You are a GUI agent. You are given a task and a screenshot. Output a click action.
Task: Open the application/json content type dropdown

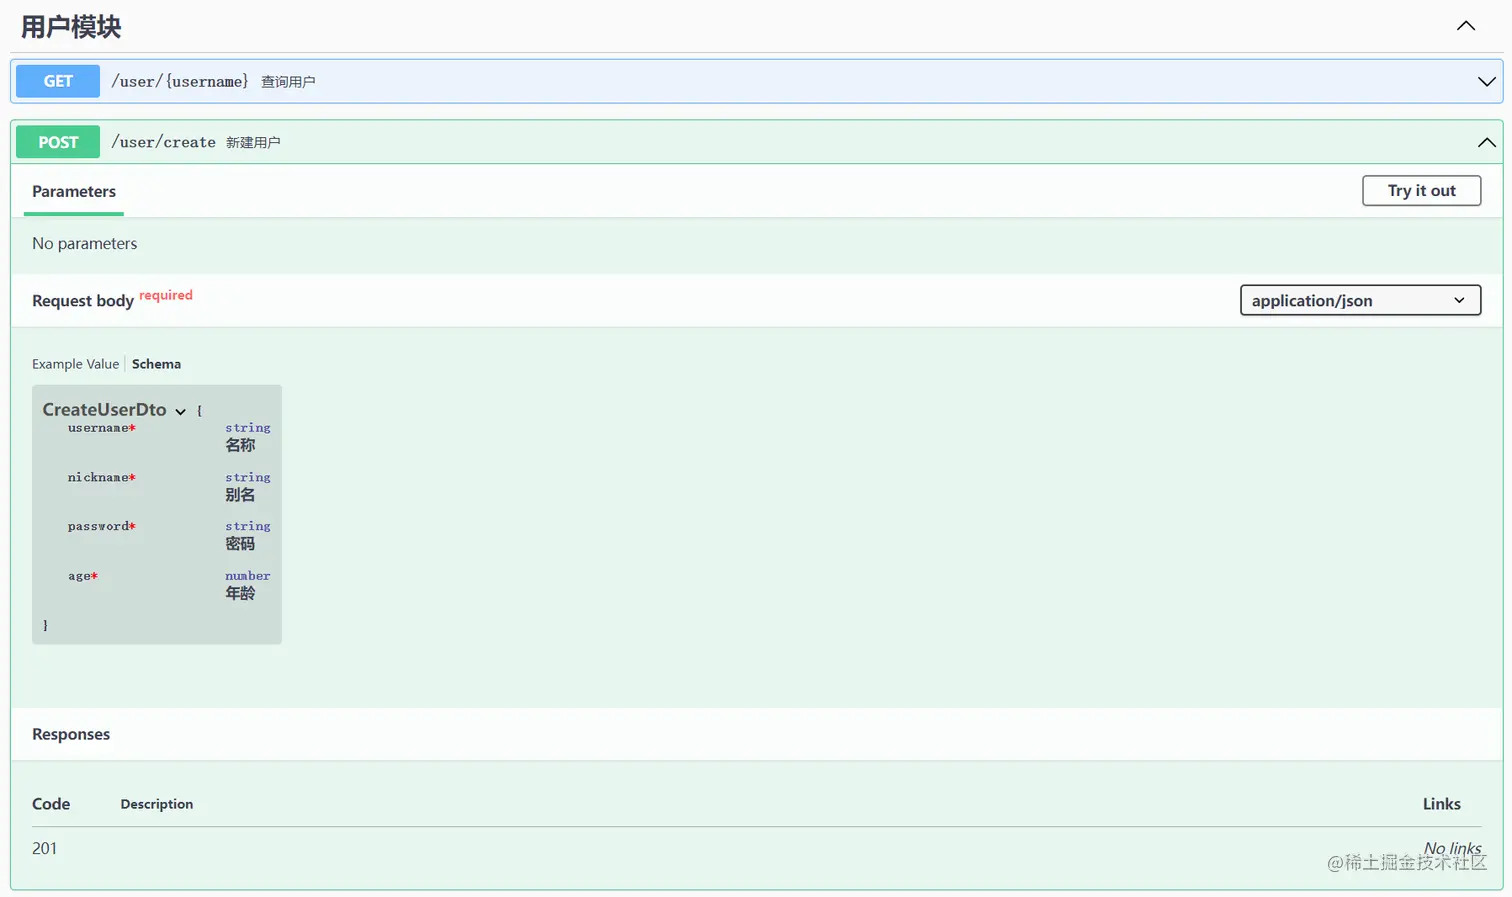1360,300
